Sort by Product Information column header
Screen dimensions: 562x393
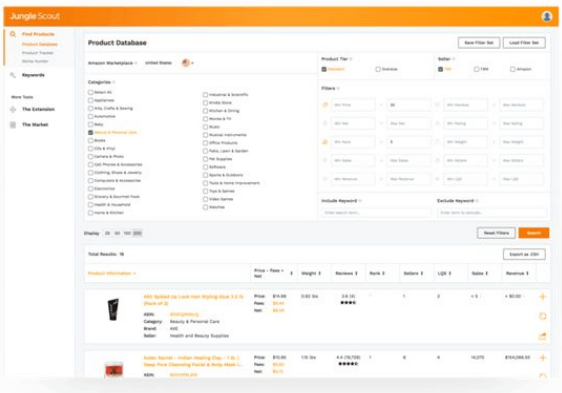coord(111,274)
